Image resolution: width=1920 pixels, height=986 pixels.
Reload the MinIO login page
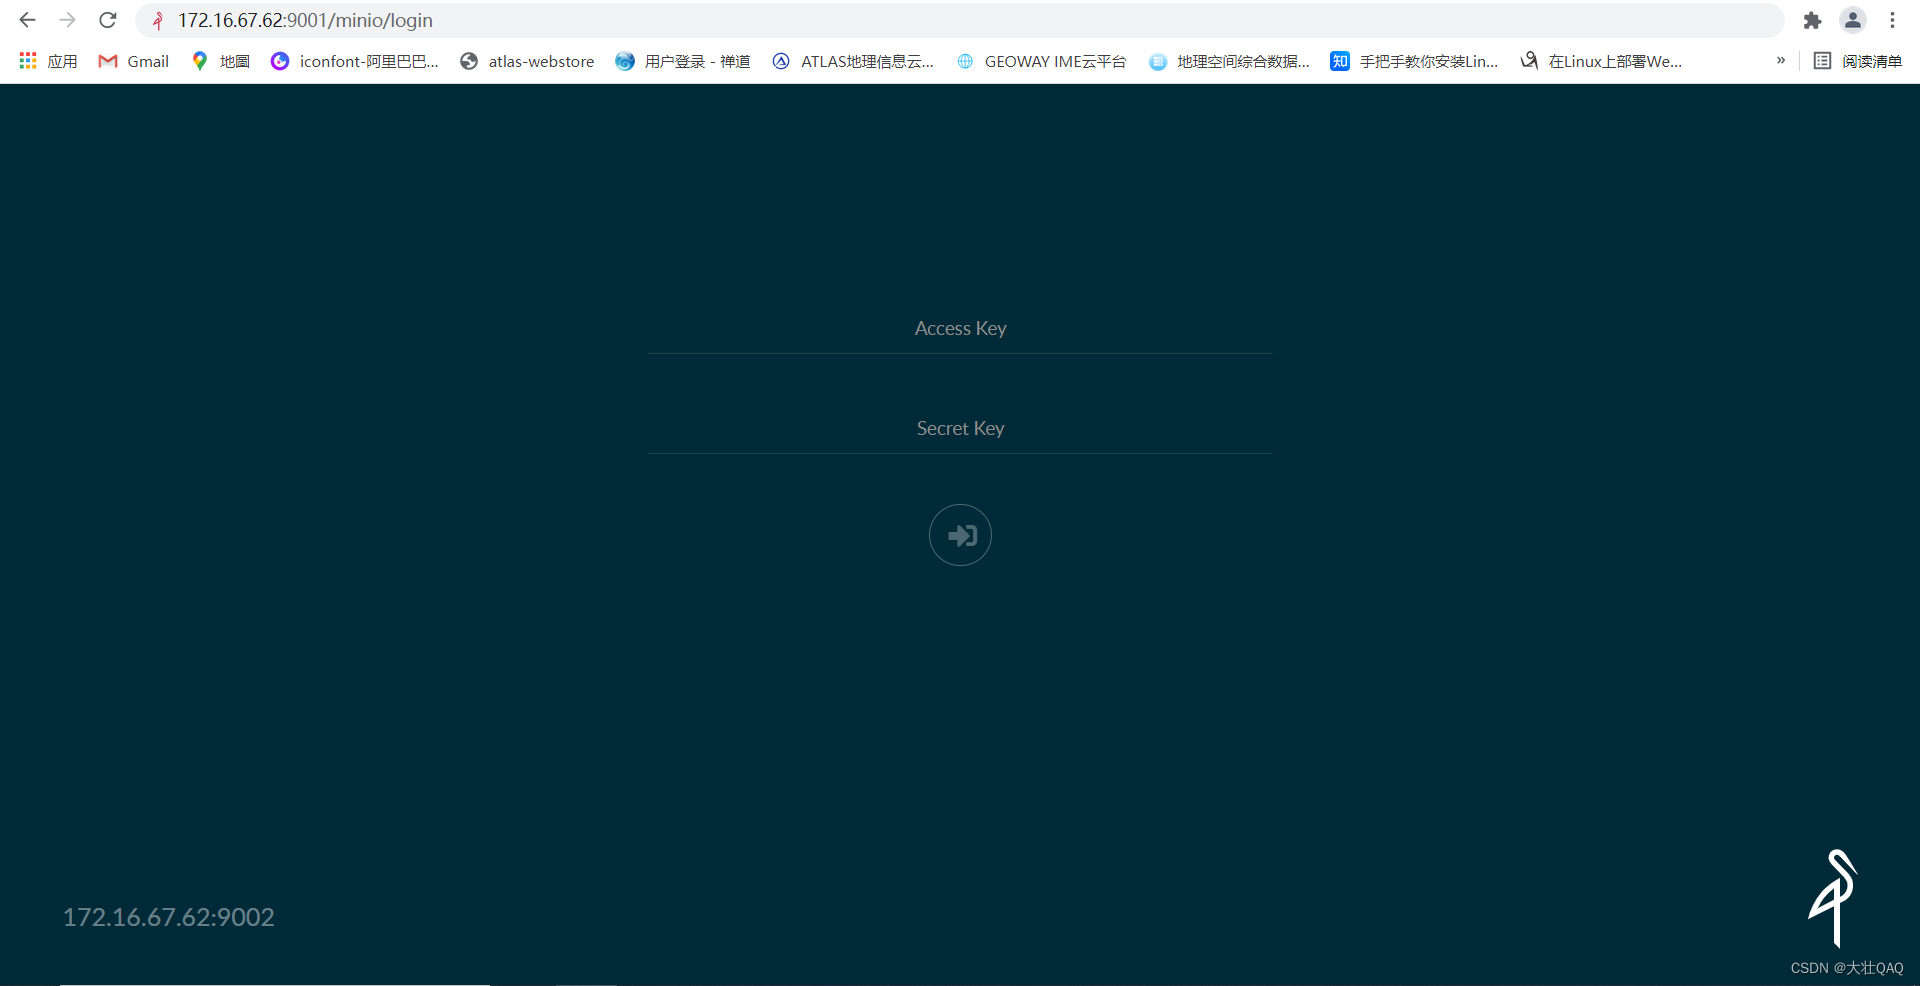tap(107, 20)
